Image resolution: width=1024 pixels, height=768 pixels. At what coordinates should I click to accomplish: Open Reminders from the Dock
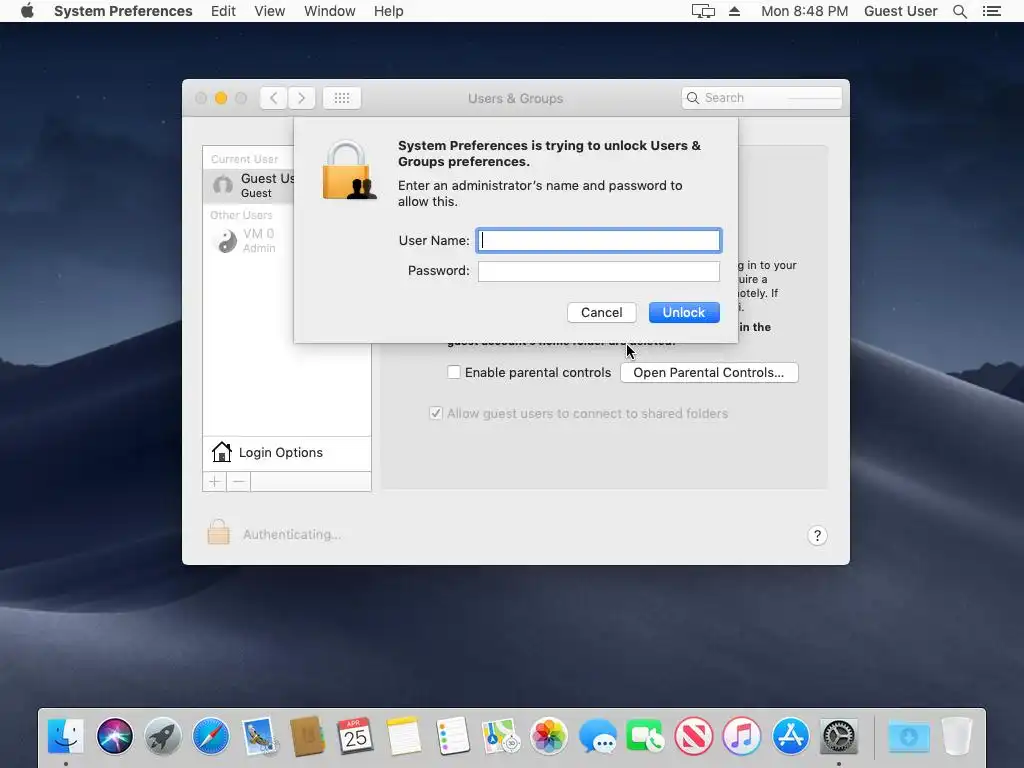coord(452,736)
